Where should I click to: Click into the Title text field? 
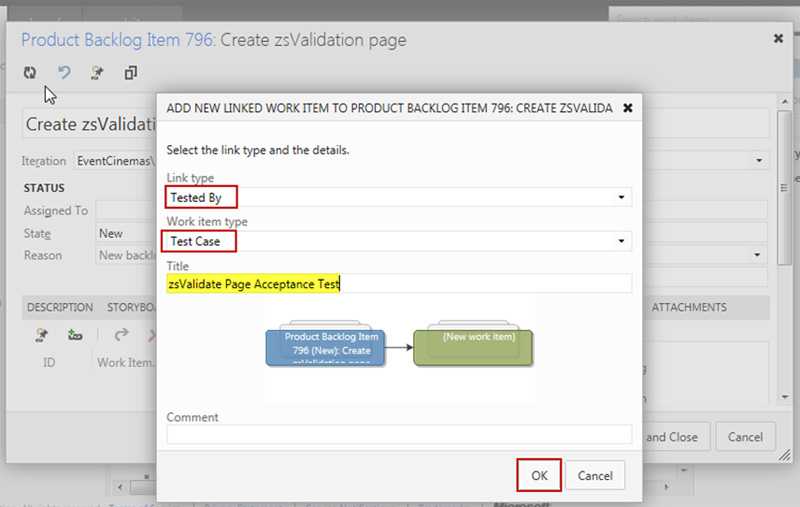(x=398, y=284)
